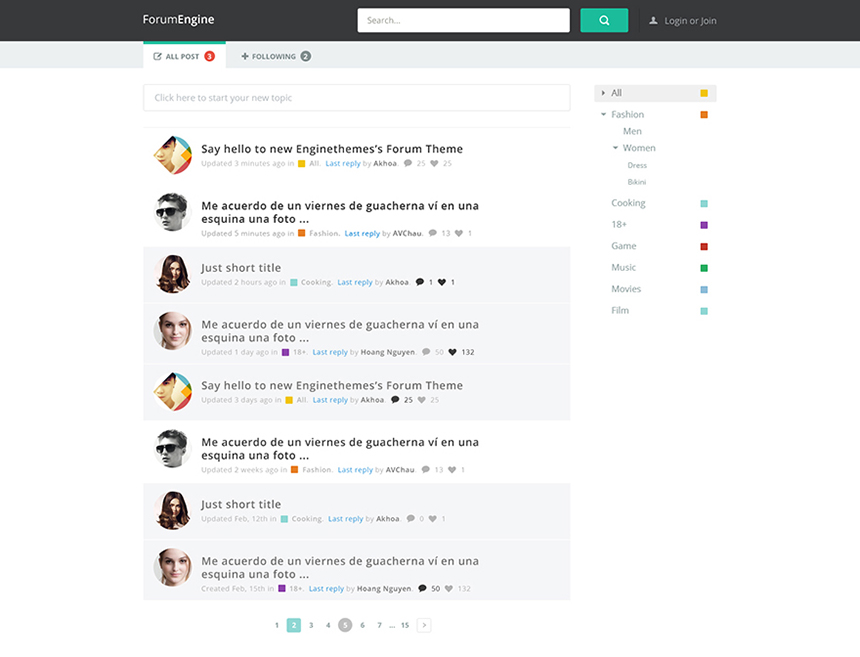
Task: Click the plus icon on Following tab
Action: [245, 57]
